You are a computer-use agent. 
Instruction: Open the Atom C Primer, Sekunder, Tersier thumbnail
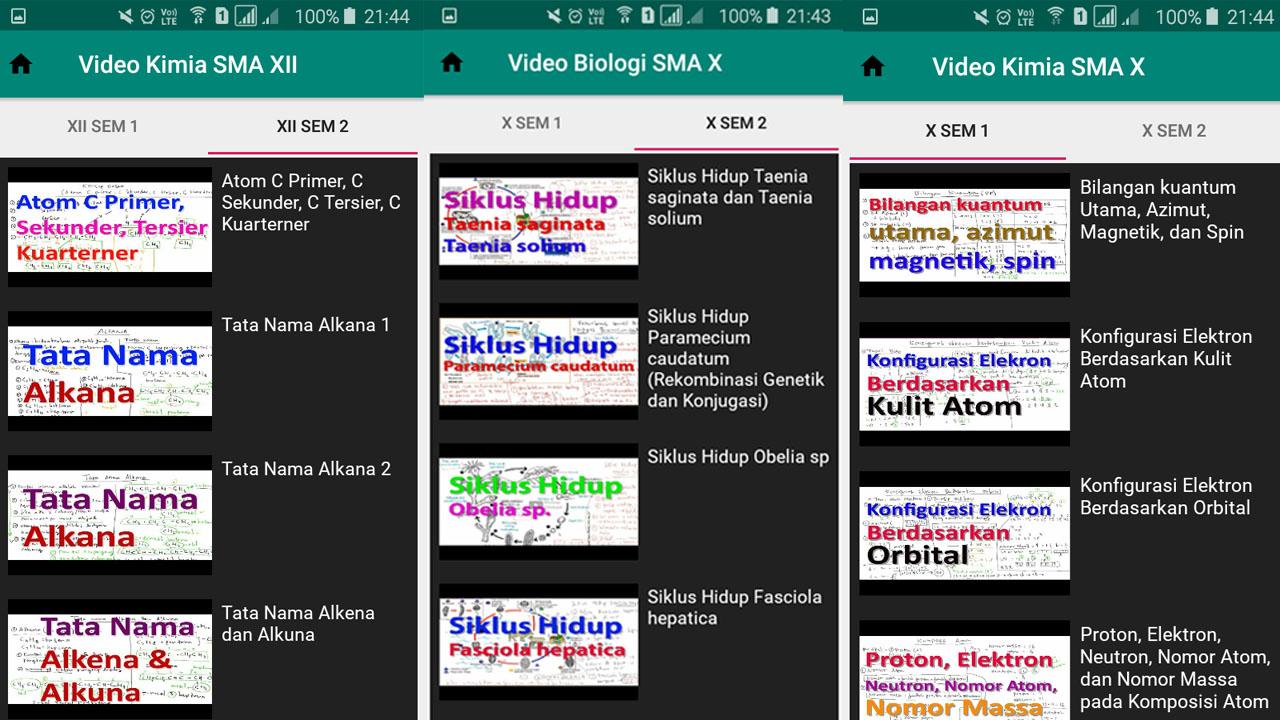(x=110, y=227)
